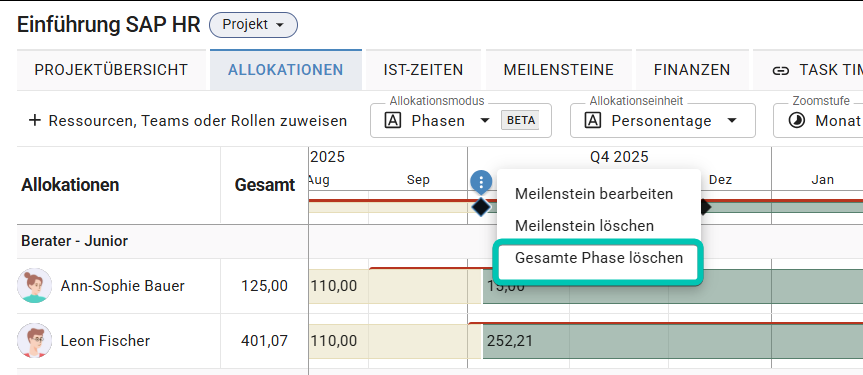Click the three-dot milestone options icon
The width and height of the screenshot is (863, 375).
[x=481, y=181]
